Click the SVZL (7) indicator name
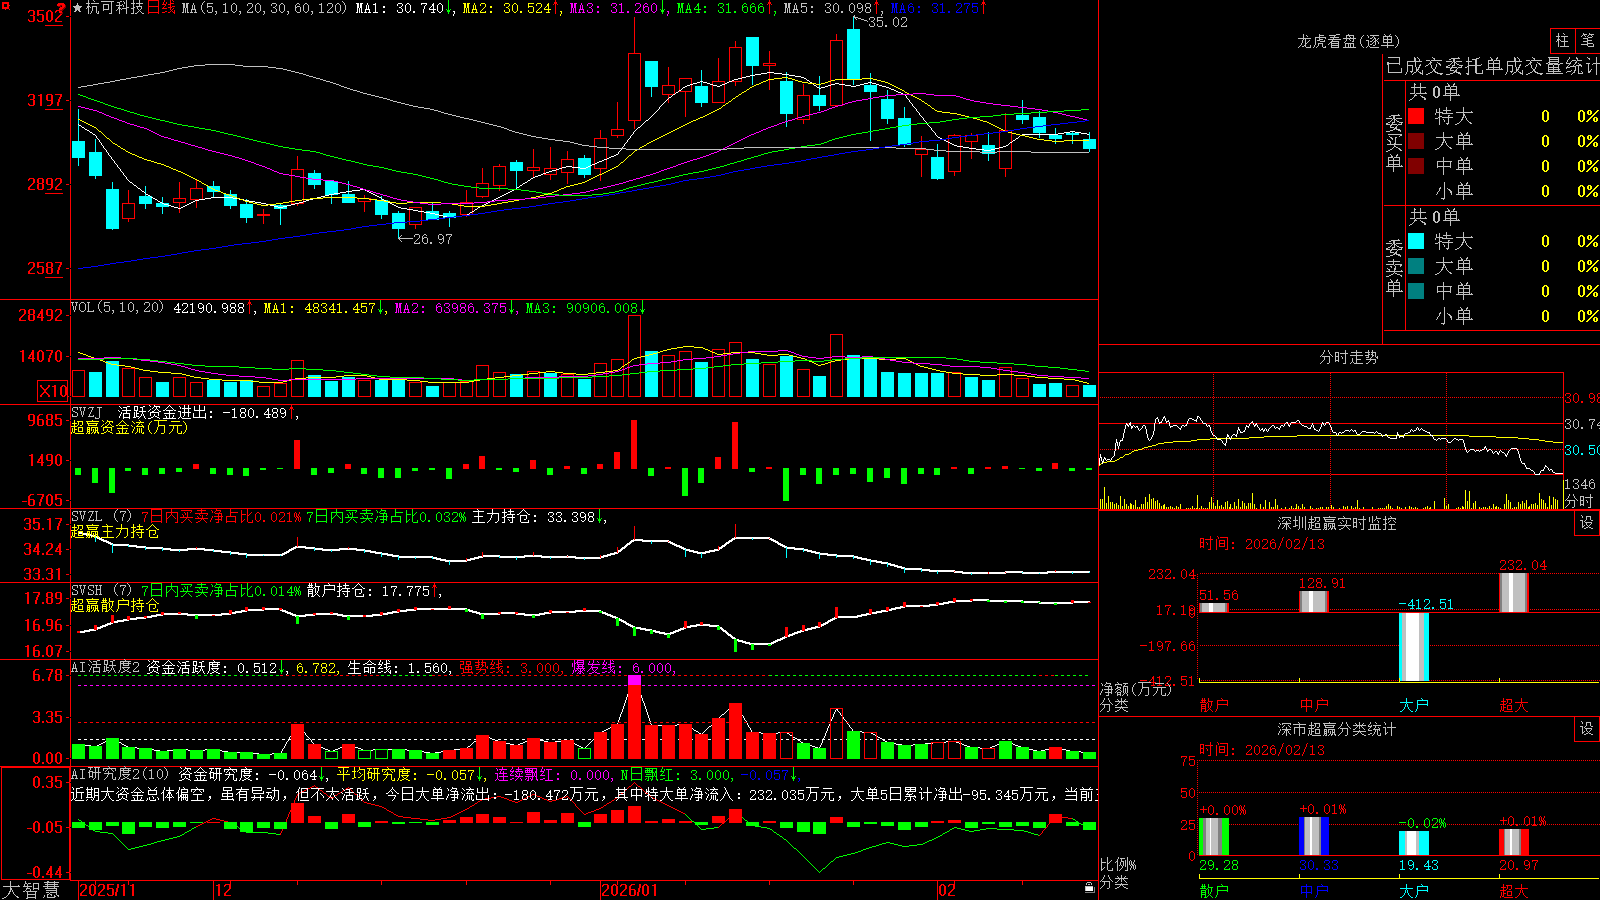Screen dimensions: 1600x900 (x=101, y=516)
